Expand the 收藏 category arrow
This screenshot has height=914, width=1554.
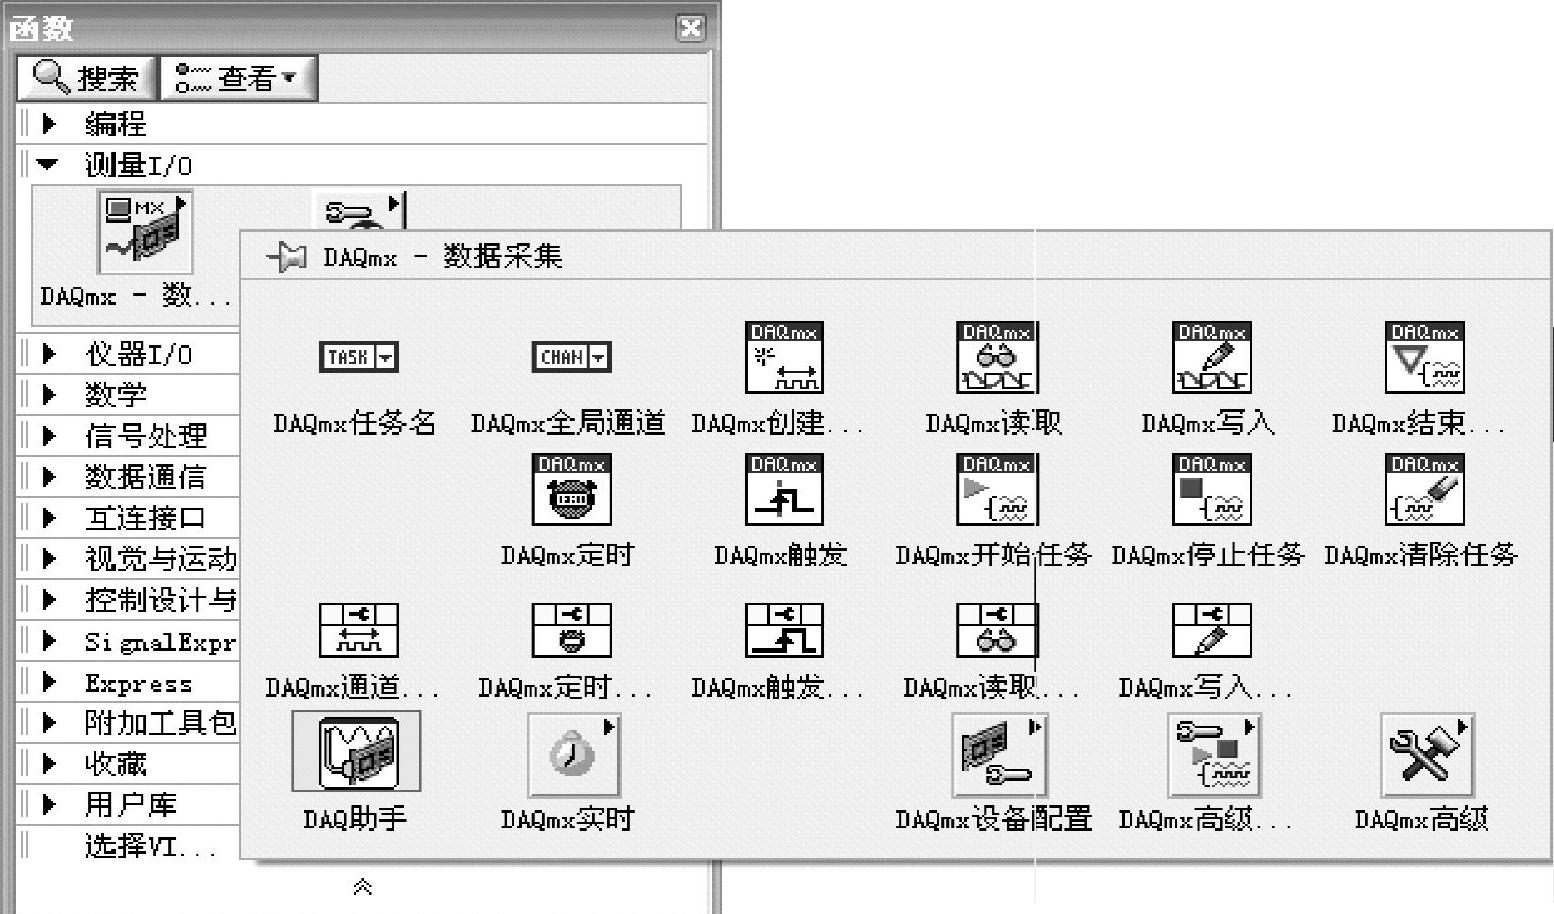[49, 763]
